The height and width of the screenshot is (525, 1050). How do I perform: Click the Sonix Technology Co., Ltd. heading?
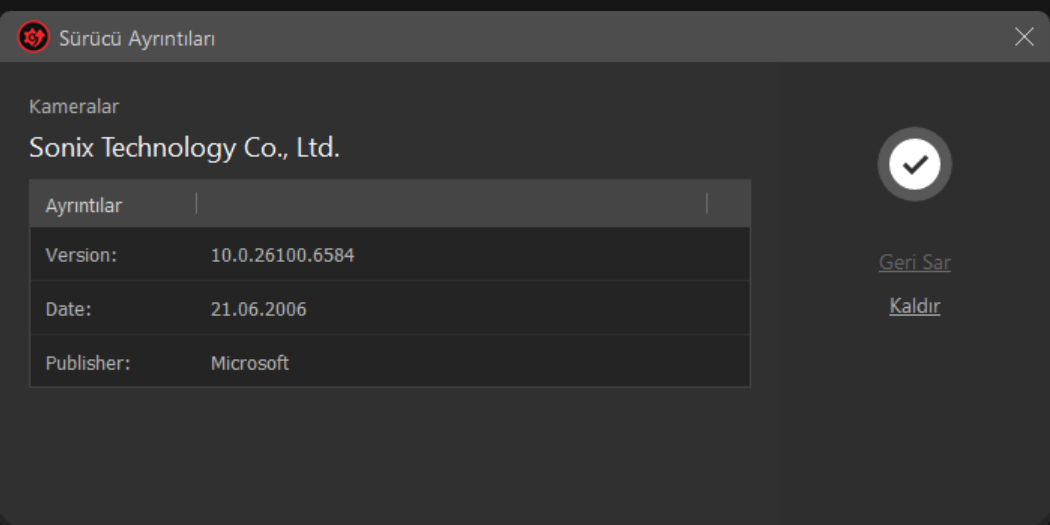185,148
